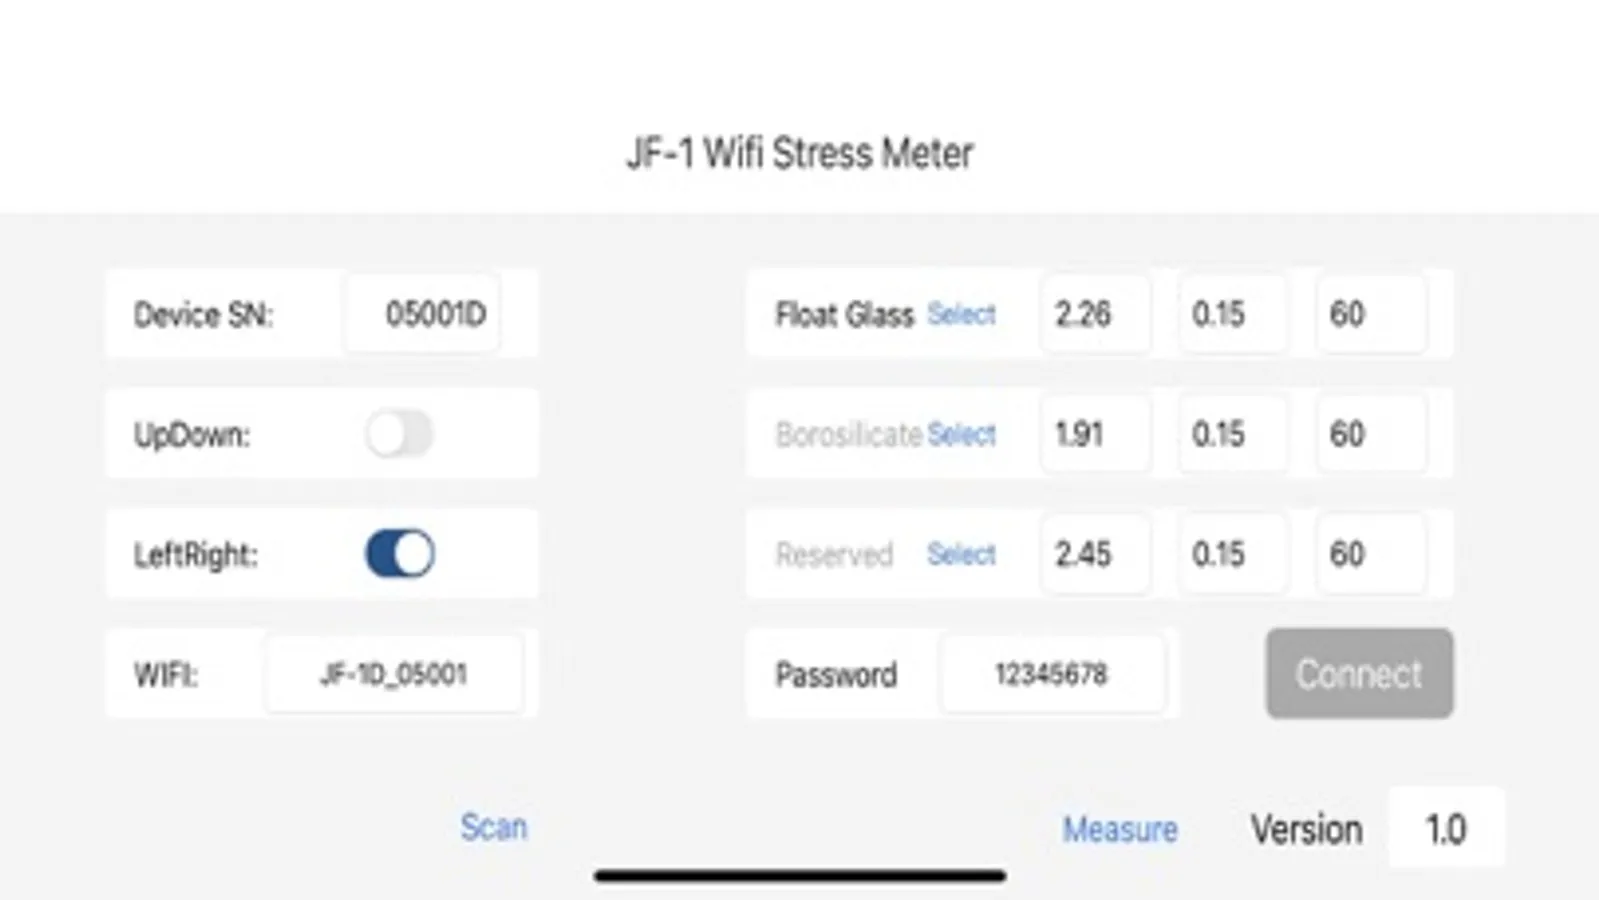Click the Version 1.0 field

(1445, 828)
